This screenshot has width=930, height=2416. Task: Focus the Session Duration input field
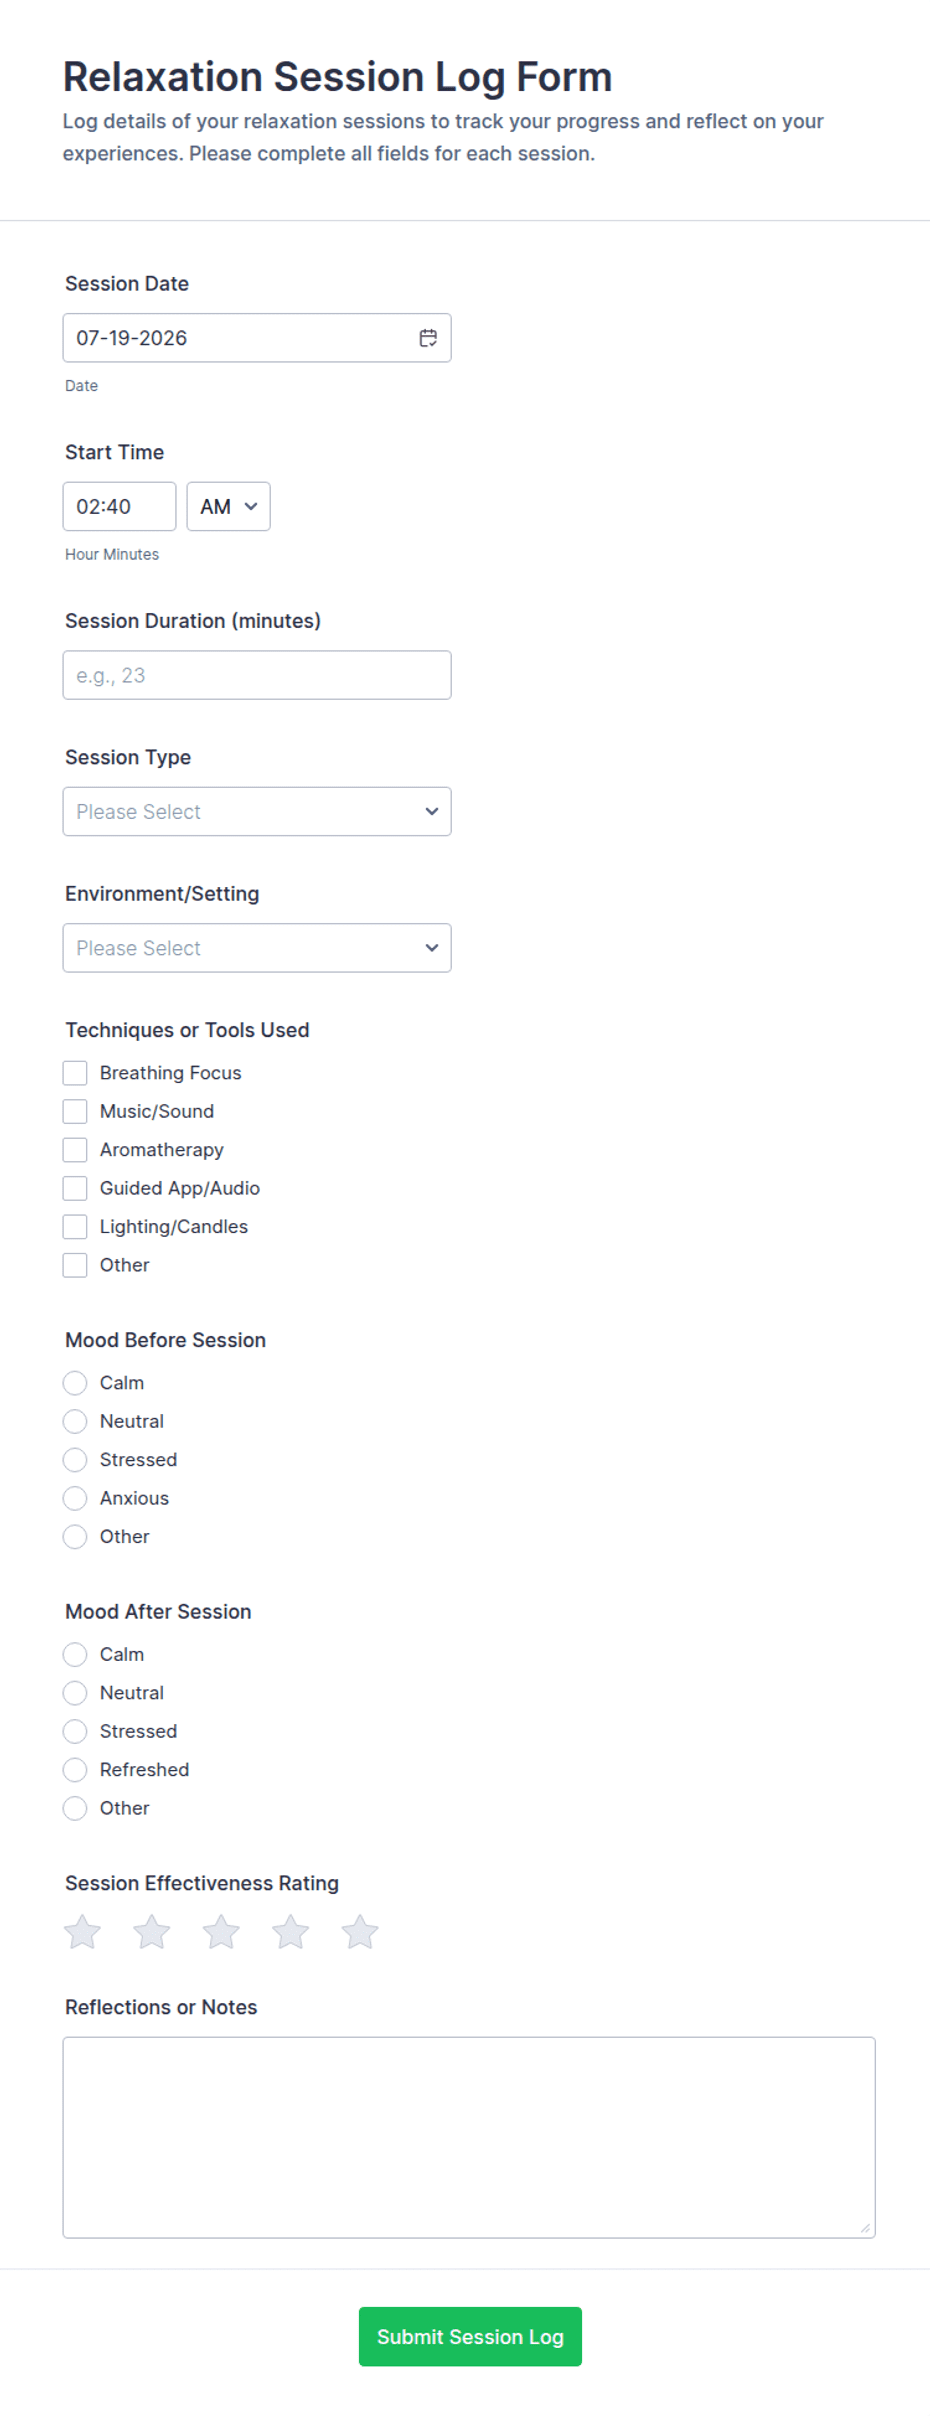(257, 675)
